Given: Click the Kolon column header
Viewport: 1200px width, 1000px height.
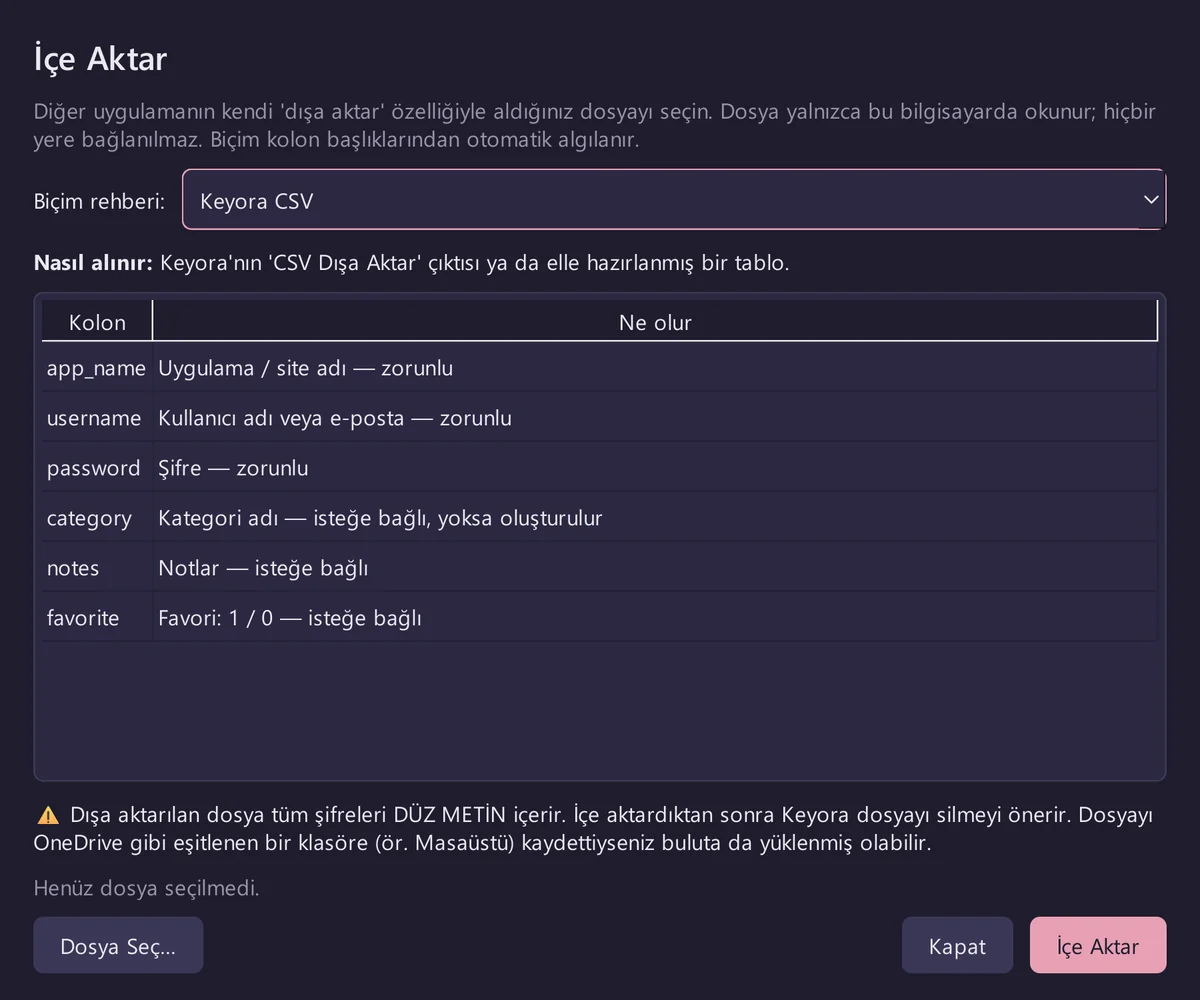Looking at the screenshot, I should [x=97, y=322].
